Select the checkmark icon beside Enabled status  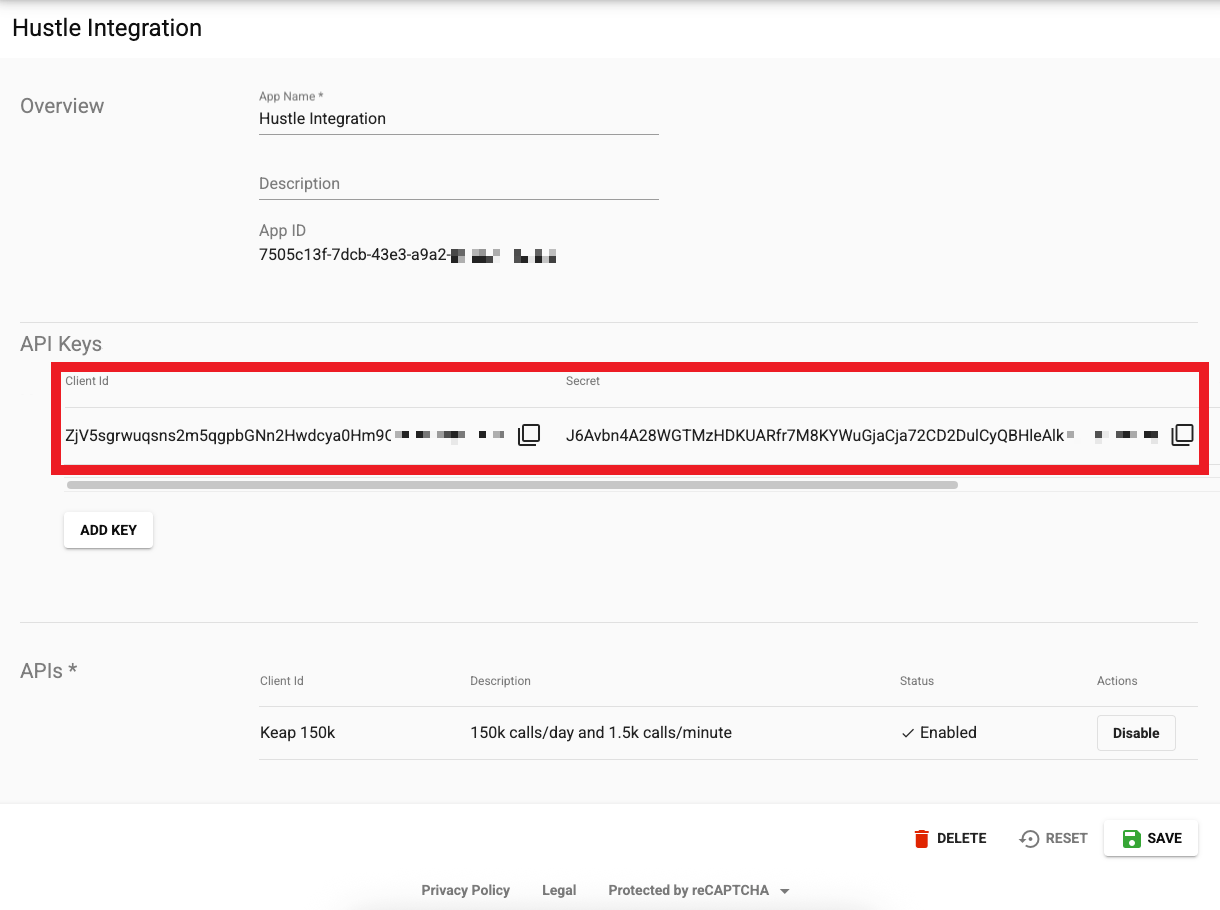[909, 732]
